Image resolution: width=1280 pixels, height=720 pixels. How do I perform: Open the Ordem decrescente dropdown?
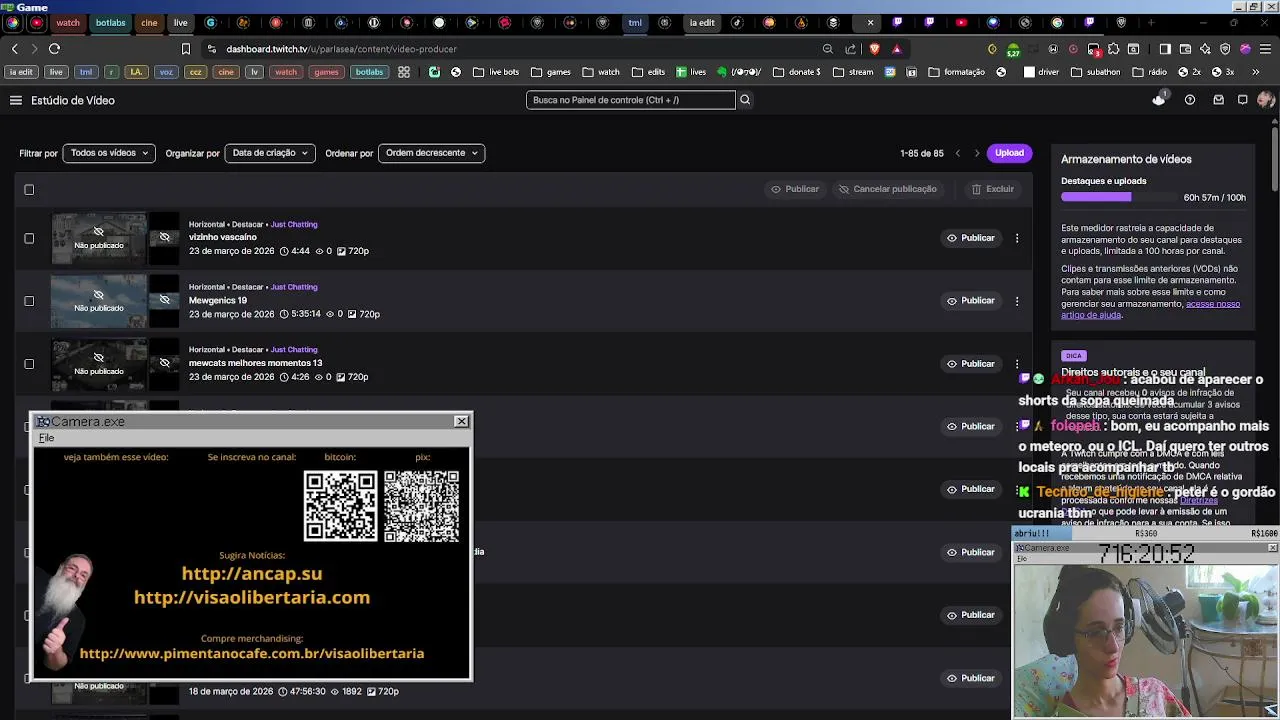click(431, 153)
